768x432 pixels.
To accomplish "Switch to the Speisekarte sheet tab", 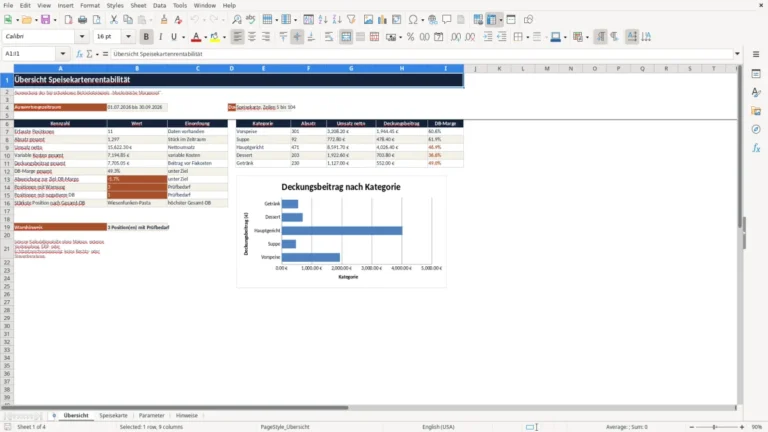I will [x=113, y=415].
